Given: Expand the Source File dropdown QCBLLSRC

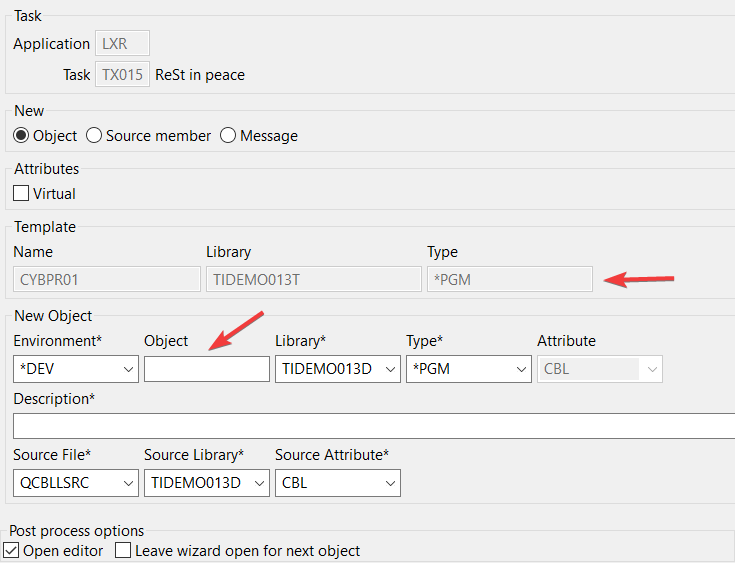Looking at the screenshot, I should coord(76,484).
